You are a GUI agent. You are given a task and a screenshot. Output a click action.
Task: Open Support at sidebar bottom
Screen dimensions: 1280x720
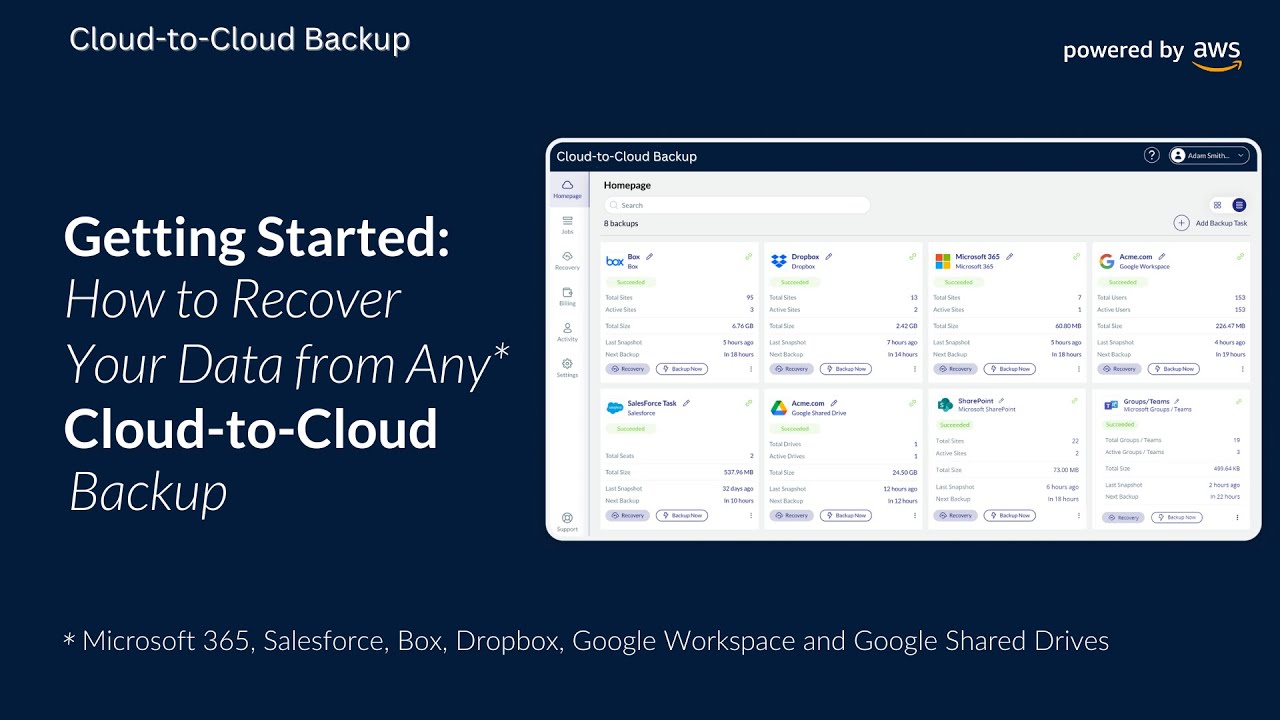pyautogui.click(x=567, y=522)
